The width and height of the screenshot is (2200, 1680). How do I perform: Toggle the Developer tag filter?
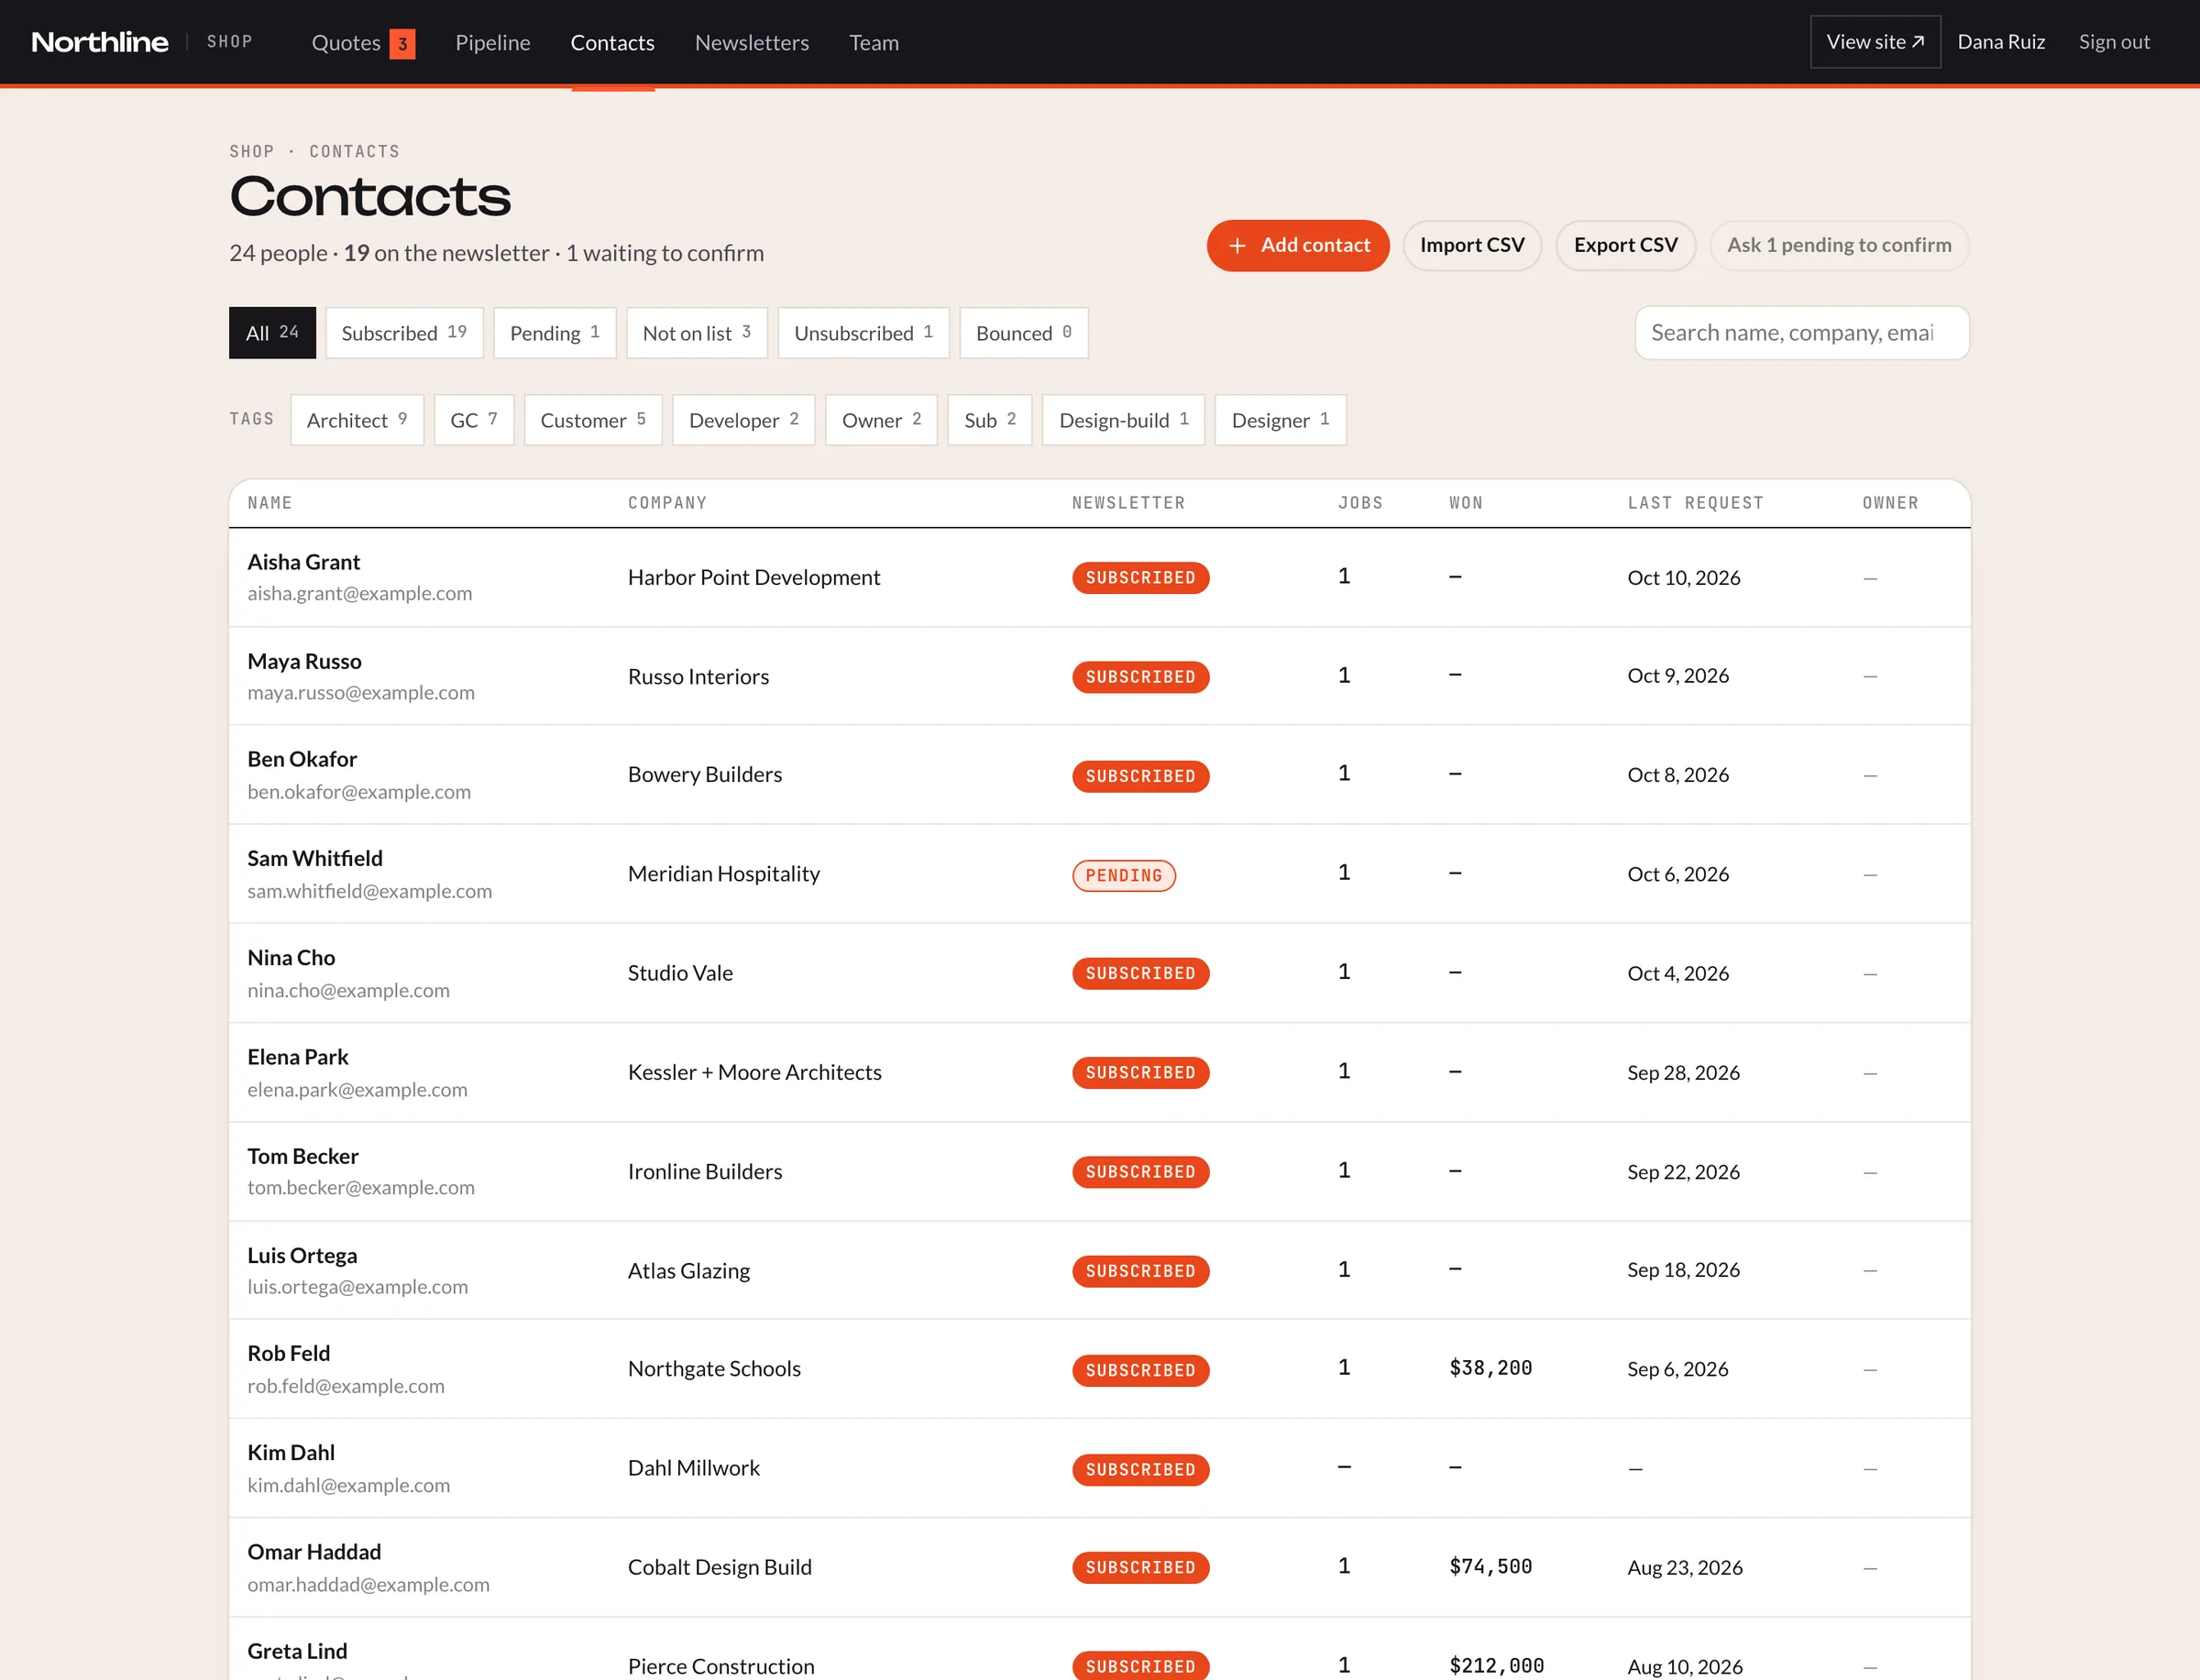click(744, 420)
